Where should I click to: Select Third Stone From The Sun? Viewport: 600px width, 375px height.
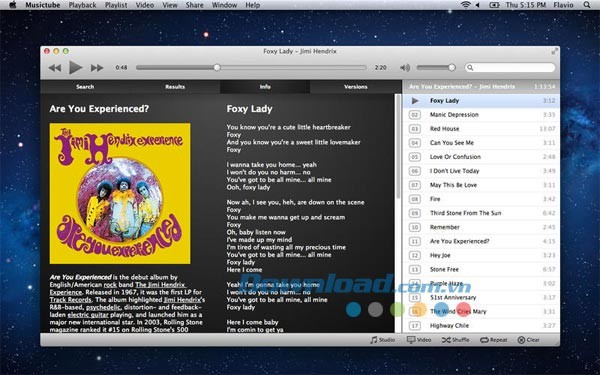click(x=481, y=213)
